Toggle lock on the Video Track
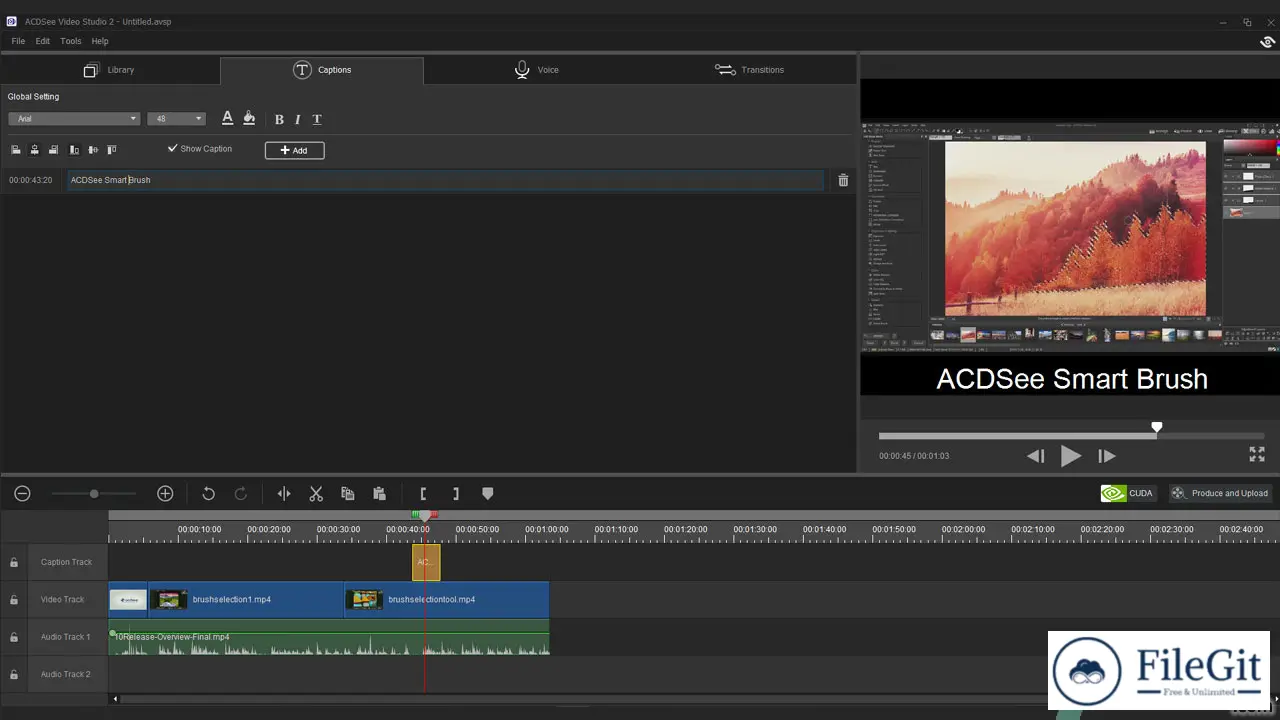Screen dimensions: 1280x720 pyautogui.click(x=14, y=600)
